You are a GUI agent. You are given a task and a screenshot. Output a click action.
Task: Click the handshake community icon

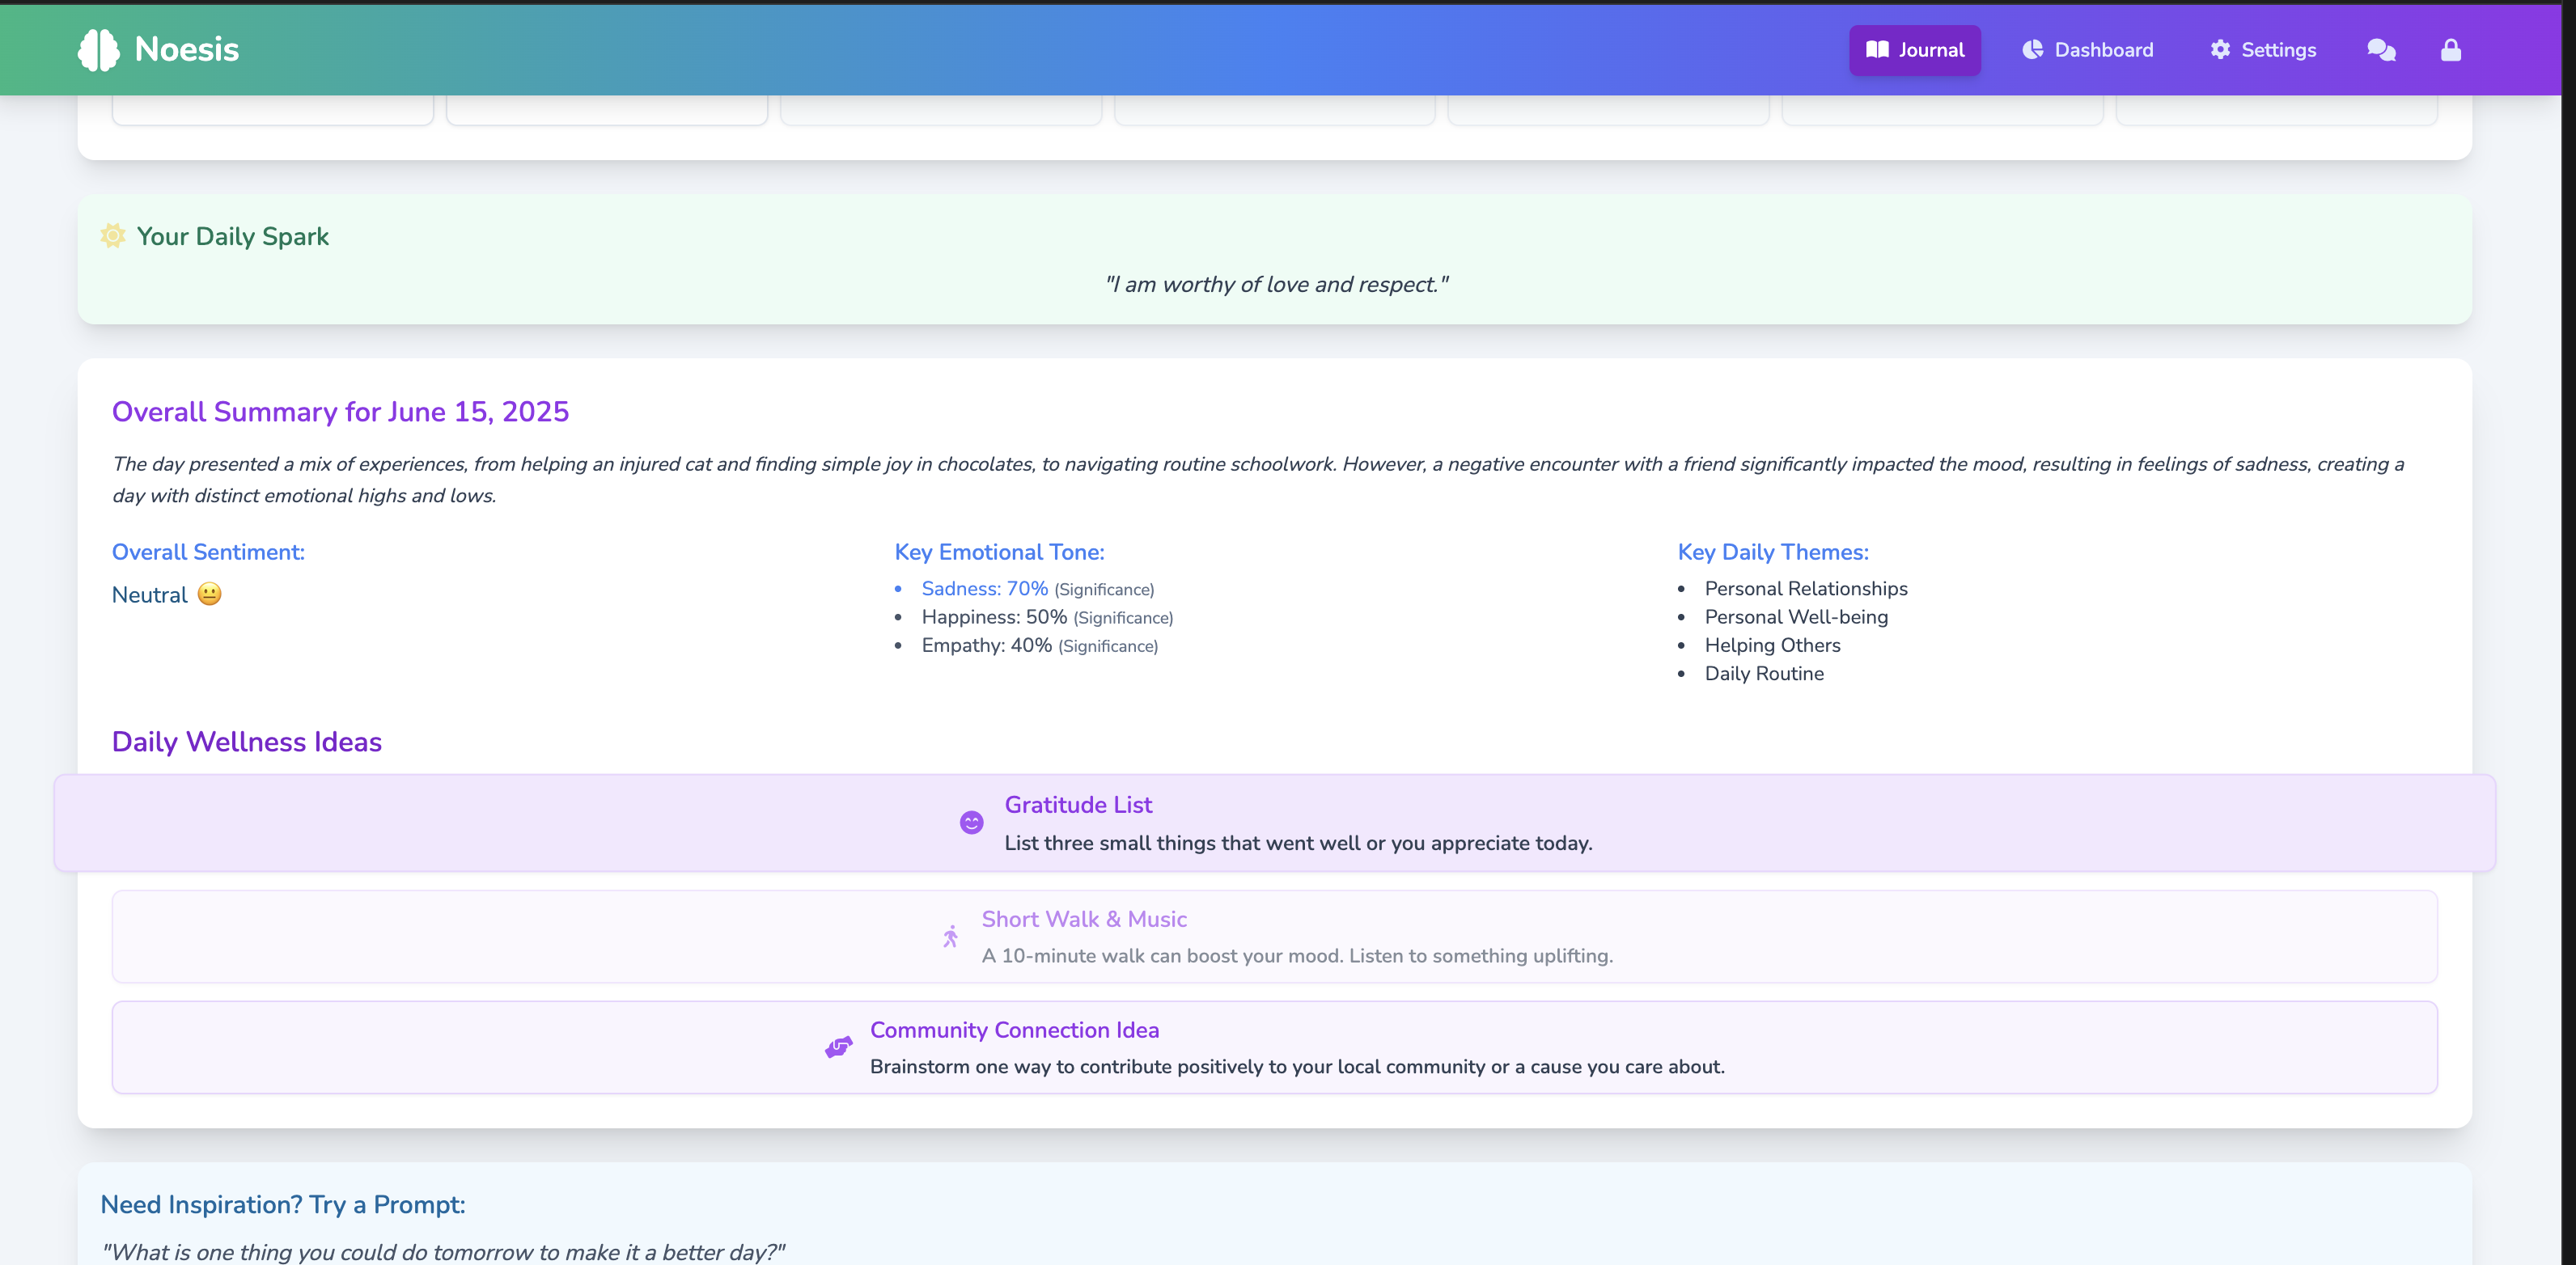[838, 1047]
